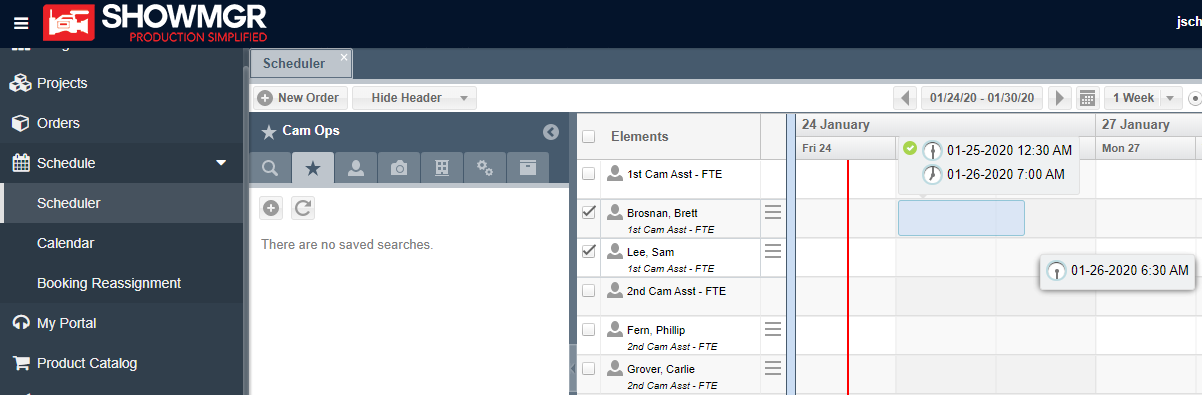Open the hamburger navigation menu

(21, 23)
